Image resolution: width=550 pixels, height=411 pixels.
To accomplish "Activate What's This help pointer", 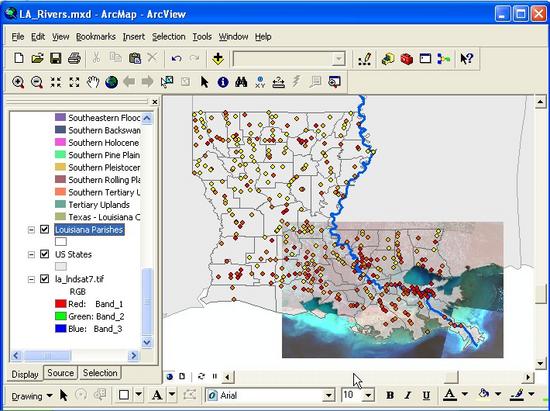I will tap(467, 59).
